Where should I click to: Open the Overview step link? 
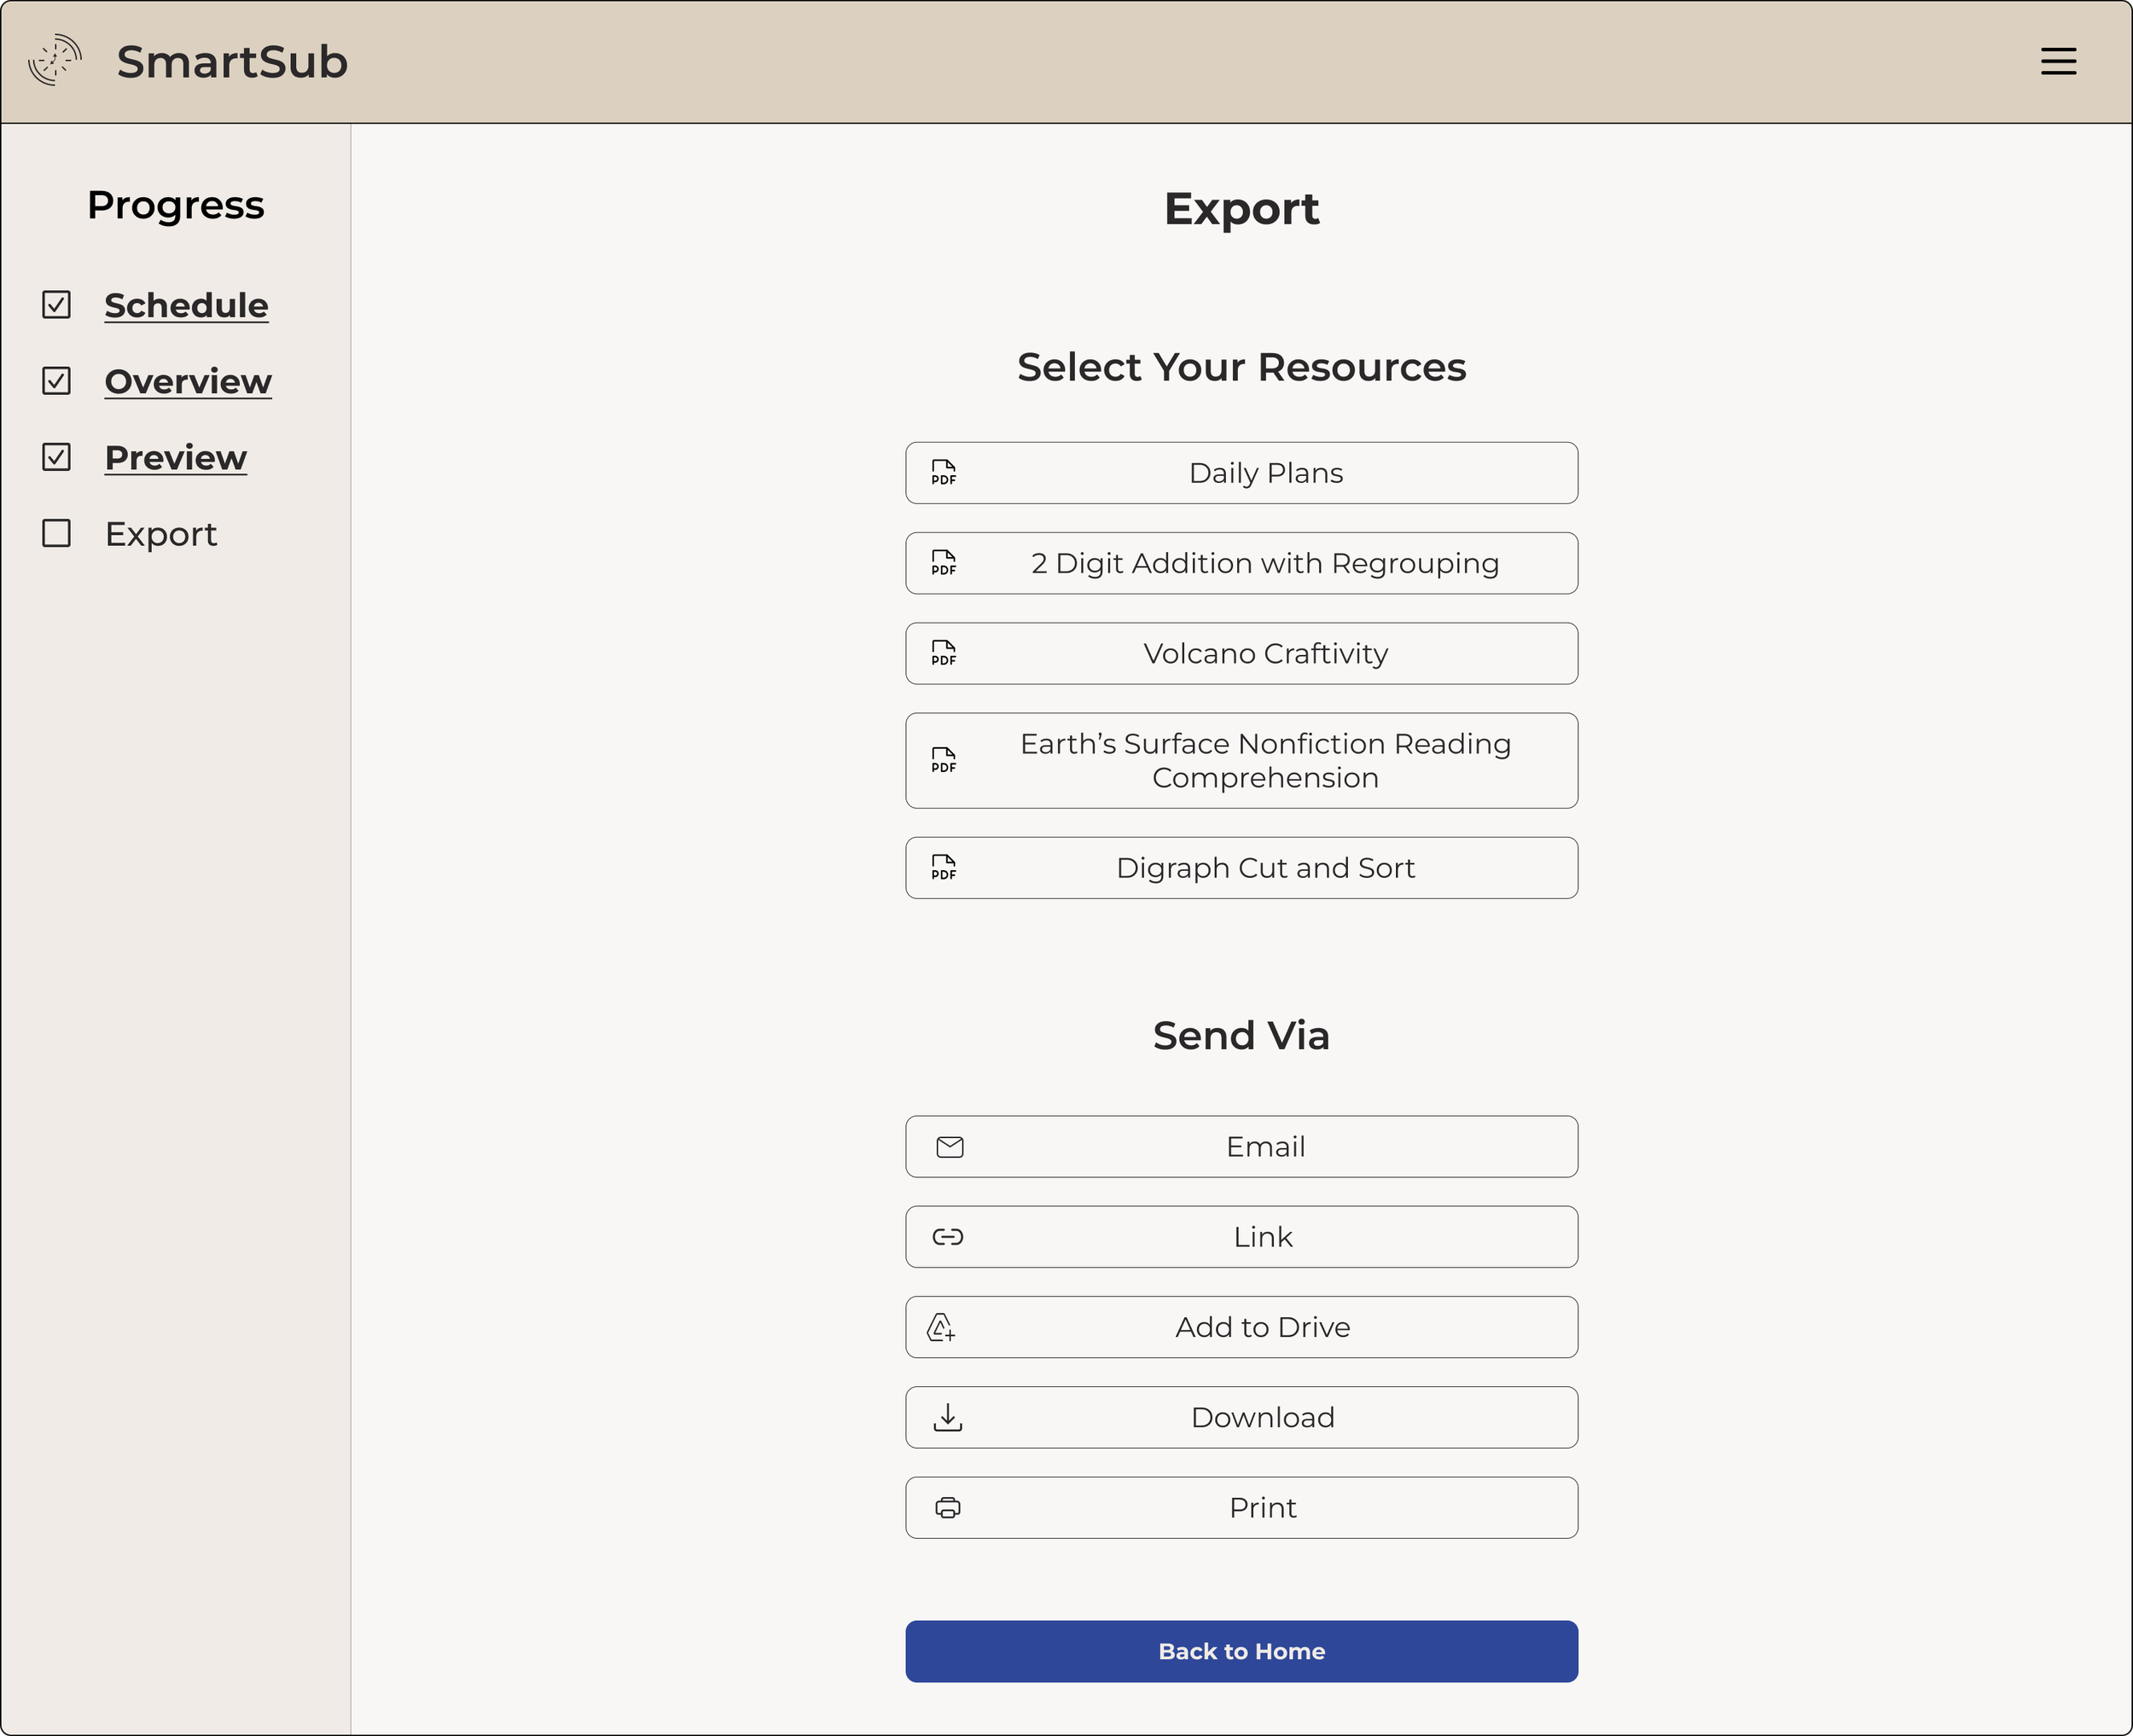pyautogui.click(x=187, y=381)
